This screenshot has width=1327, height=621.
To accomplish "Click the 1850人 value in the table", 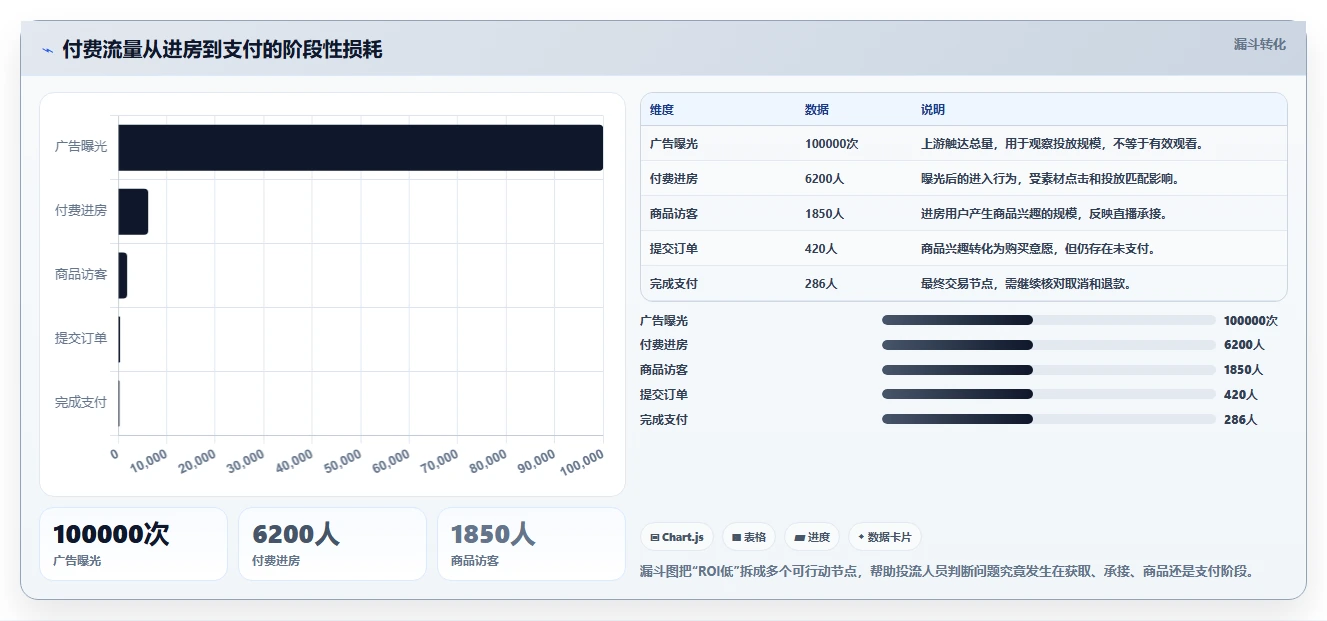I will coord(825,214).
